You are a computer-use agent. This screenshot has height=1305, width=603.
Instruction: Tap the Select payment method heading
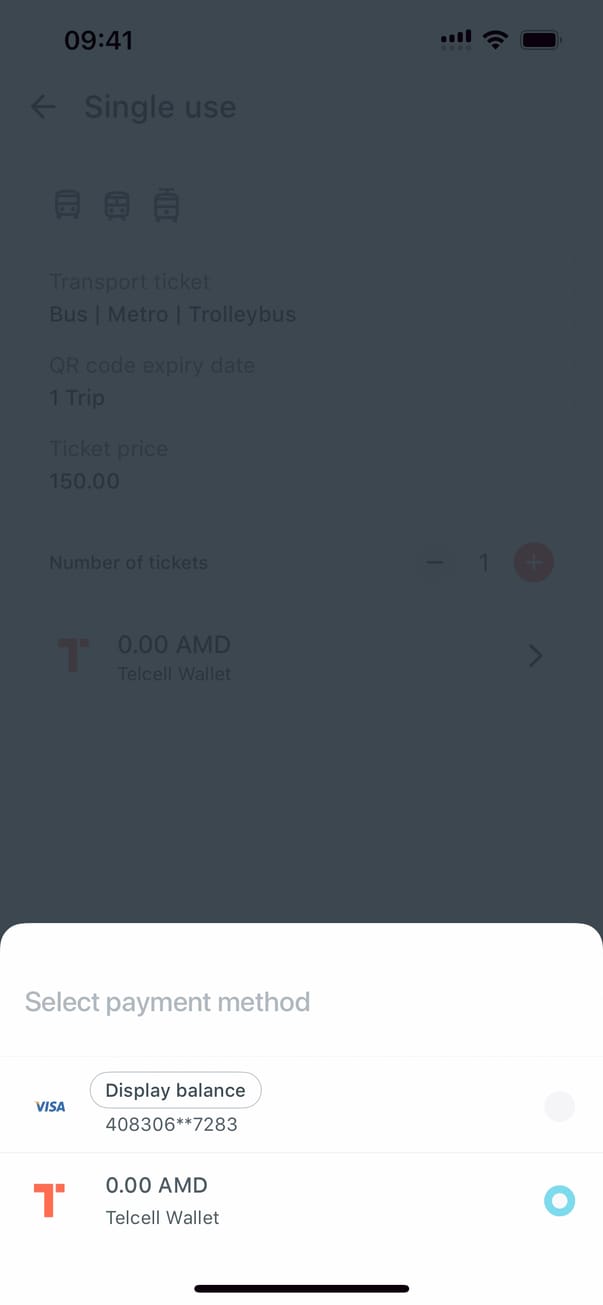pyautogui.click(x=167, y=1002)
